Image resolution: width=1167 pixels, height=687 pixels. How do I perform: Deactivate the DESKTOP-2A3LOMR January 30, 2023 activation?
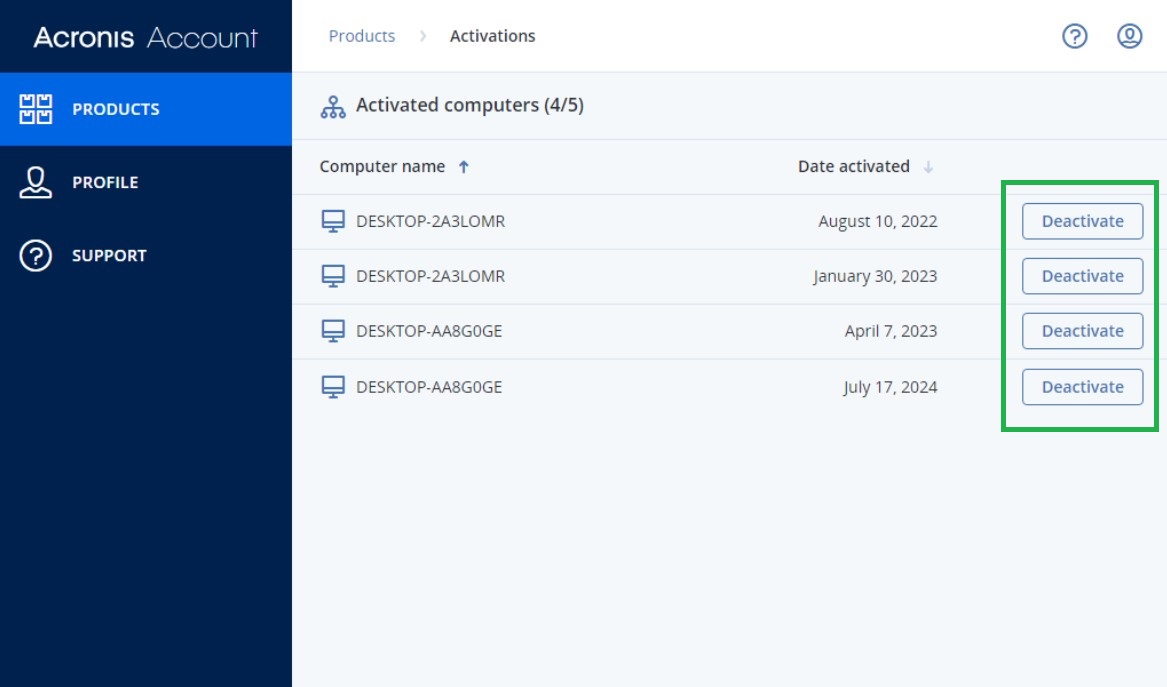click(x=1081, y=276)
